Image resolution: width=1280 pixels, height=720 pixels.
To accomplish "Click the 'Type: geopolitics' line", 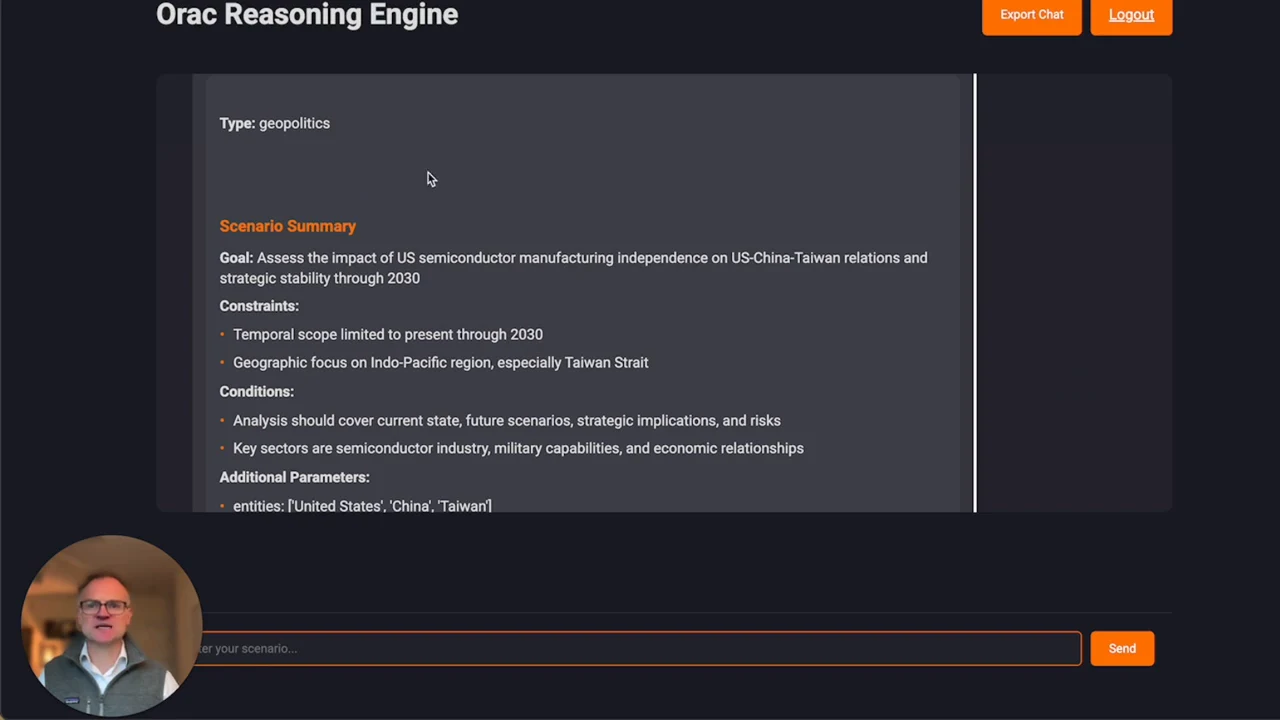I will coord(275,123).
